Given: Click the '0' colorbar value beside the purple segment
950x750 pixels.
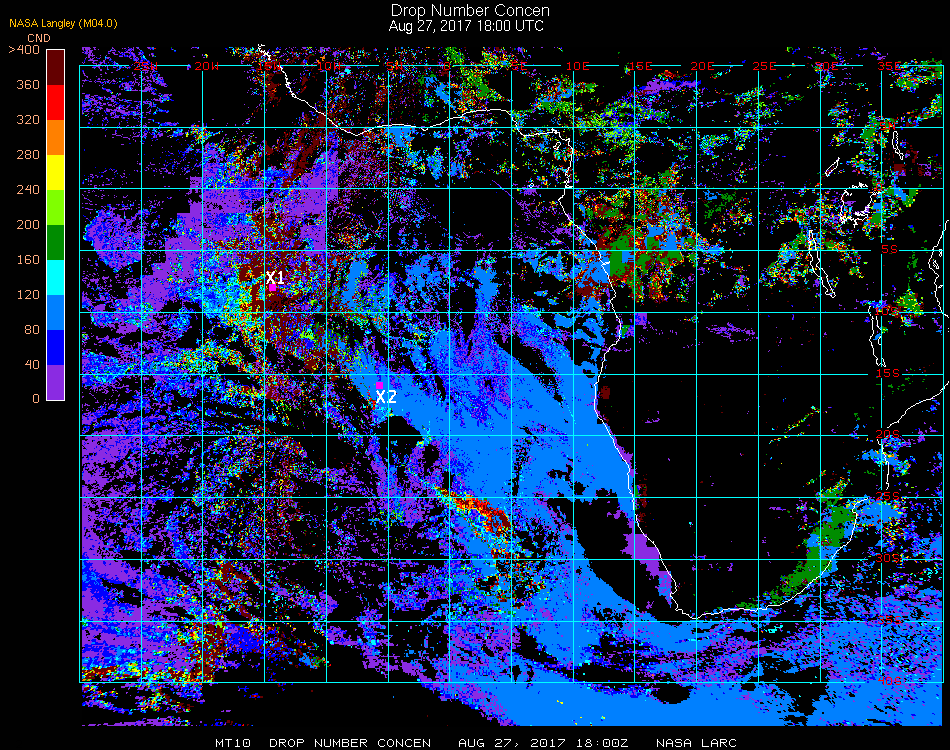Looking at the screenshot, I should (x=36, y=399).
